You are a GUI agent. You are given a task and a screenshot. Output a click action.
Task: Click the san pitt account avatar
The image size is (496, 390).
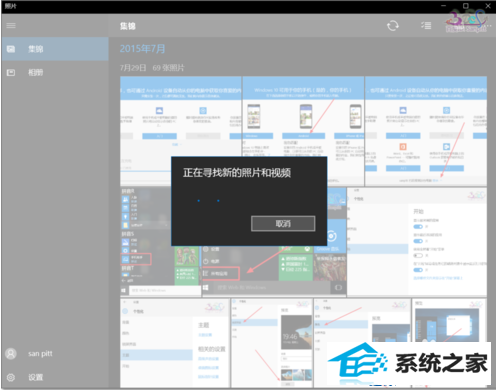click(11, 354)
